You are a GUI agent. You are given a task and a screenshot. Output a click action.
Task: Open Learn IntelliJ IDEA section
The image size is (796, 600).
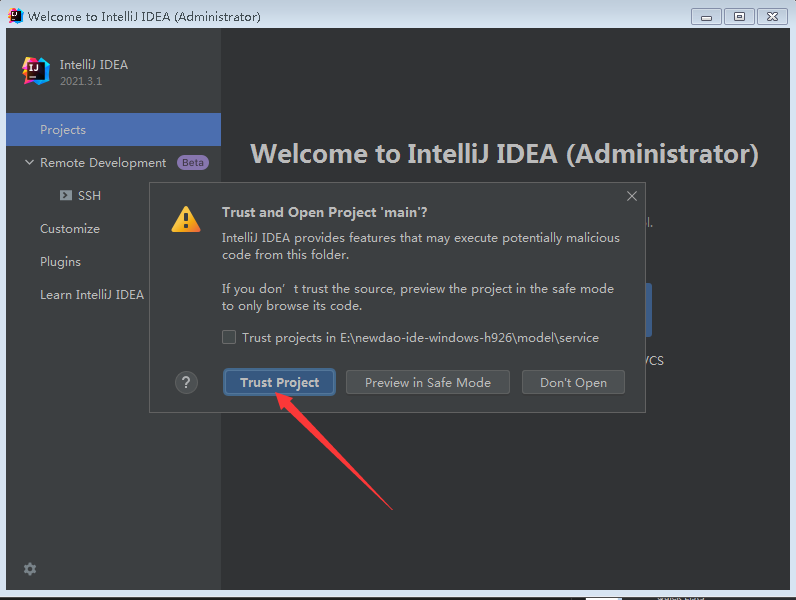click(92, 294)
